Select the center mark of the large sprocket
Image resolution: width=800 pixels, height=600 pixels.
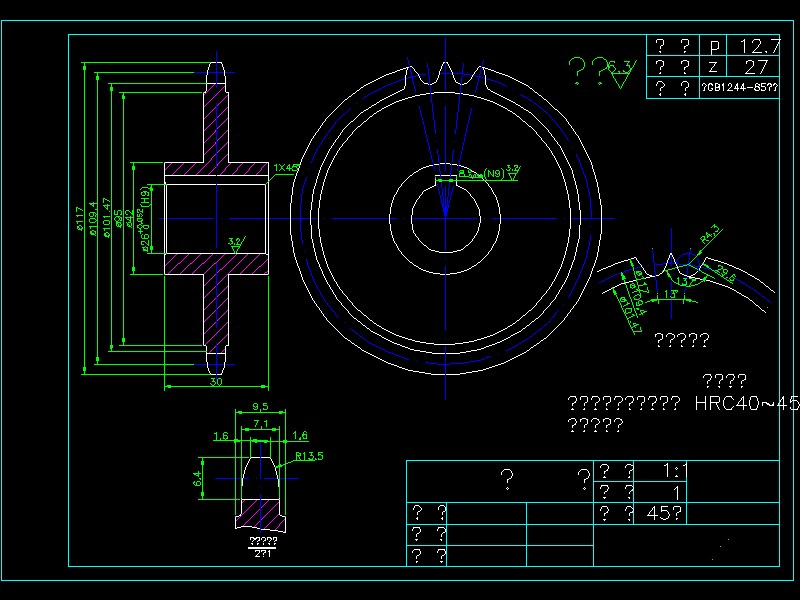coord(444,218)
